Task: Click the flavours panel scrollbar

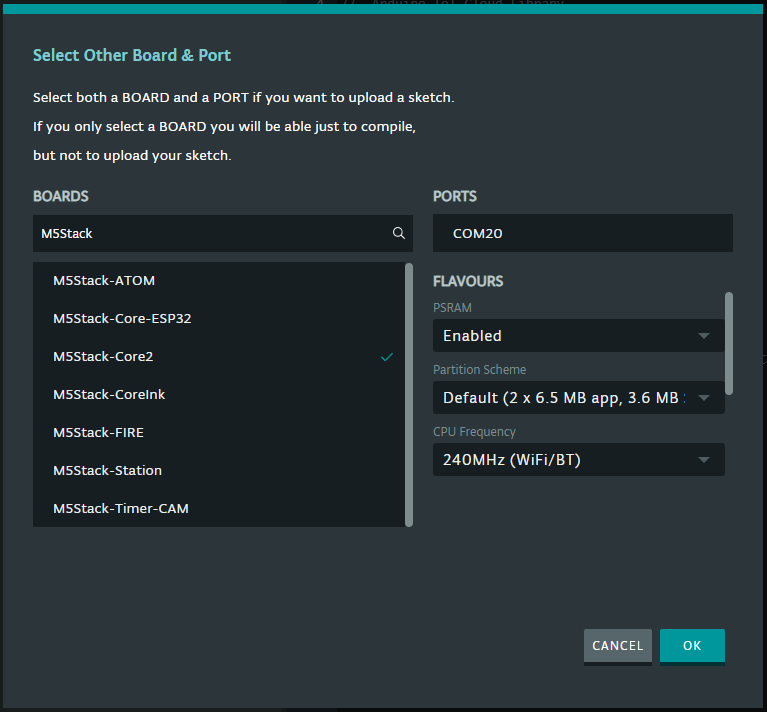Action: [729, 343]
